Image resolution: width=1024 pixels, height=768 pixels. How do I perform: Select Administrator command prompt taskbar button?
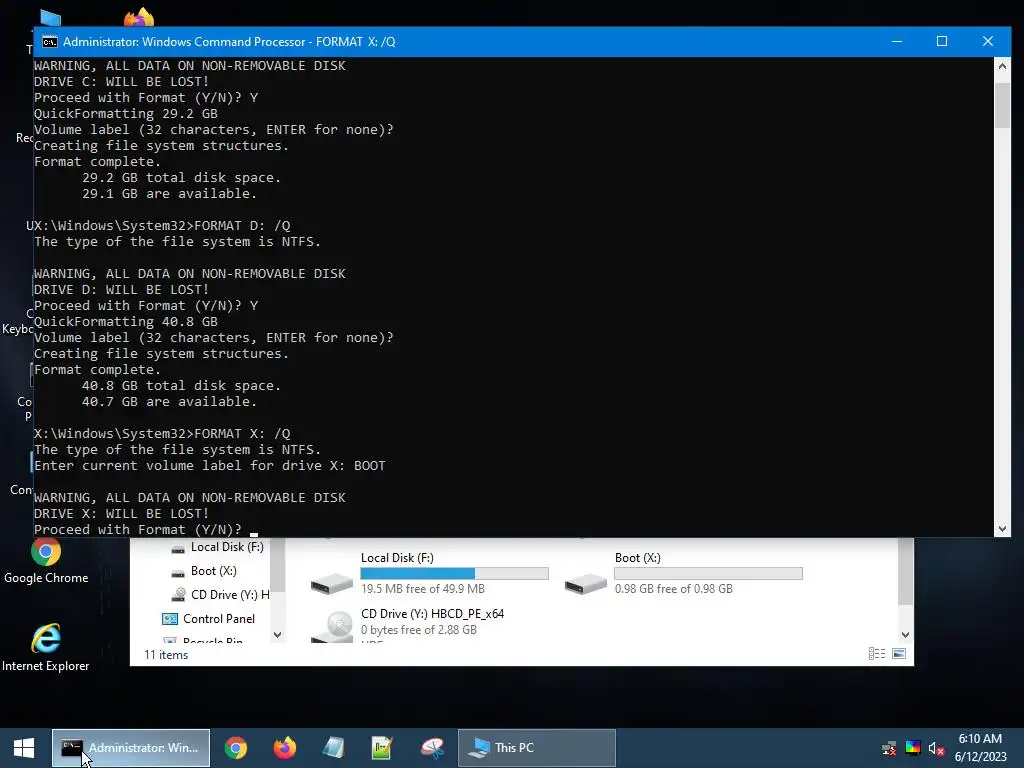[x=131, y=748]
